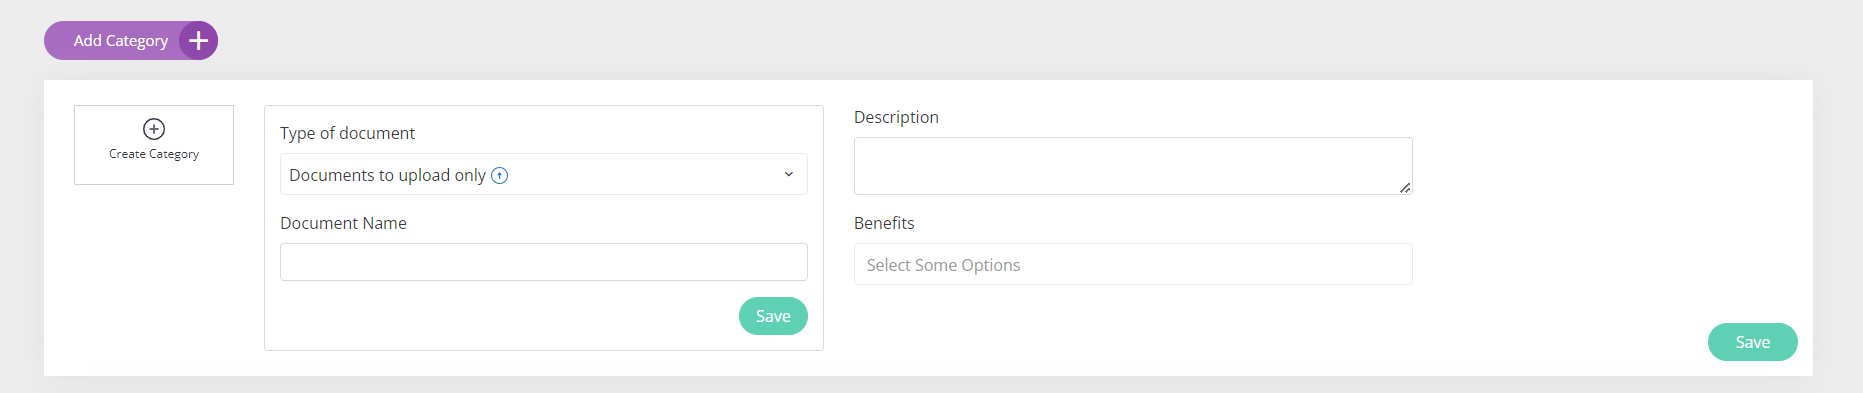
Task: Open the Benefits 'Select Some Options' multiselect
Action: 1133,264
